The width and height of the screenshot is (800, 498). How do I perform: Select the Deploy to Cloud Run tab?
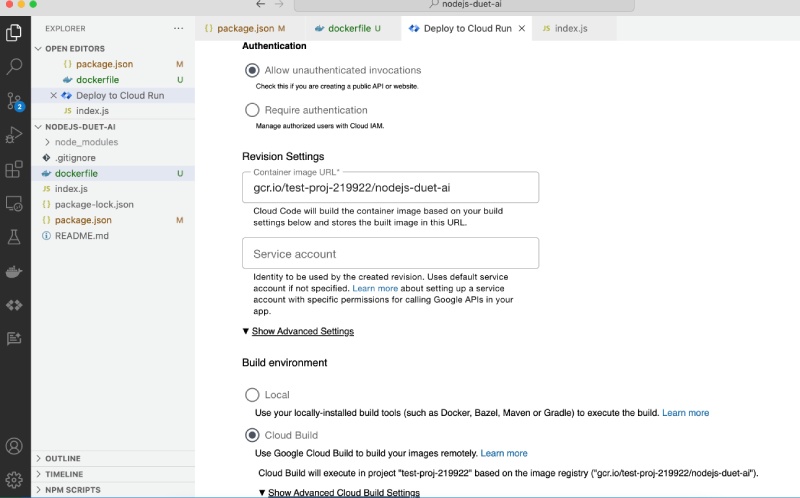point(467,29)
